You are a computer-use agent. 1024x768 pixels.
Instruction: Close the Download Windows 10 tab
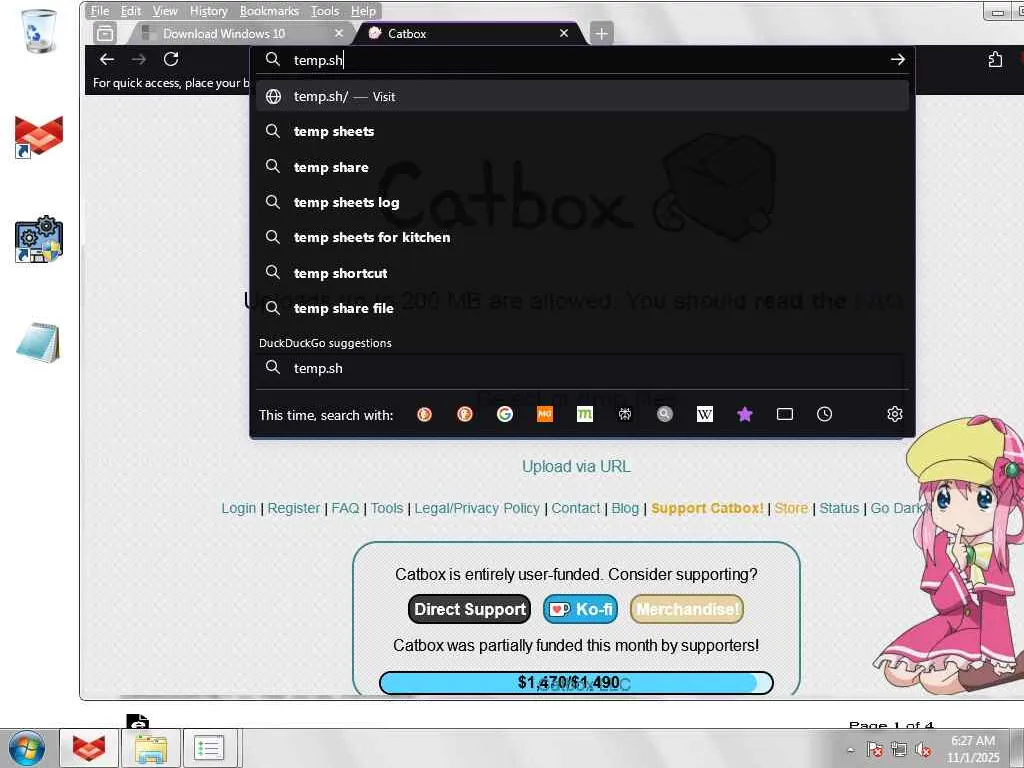click(338, 33)
